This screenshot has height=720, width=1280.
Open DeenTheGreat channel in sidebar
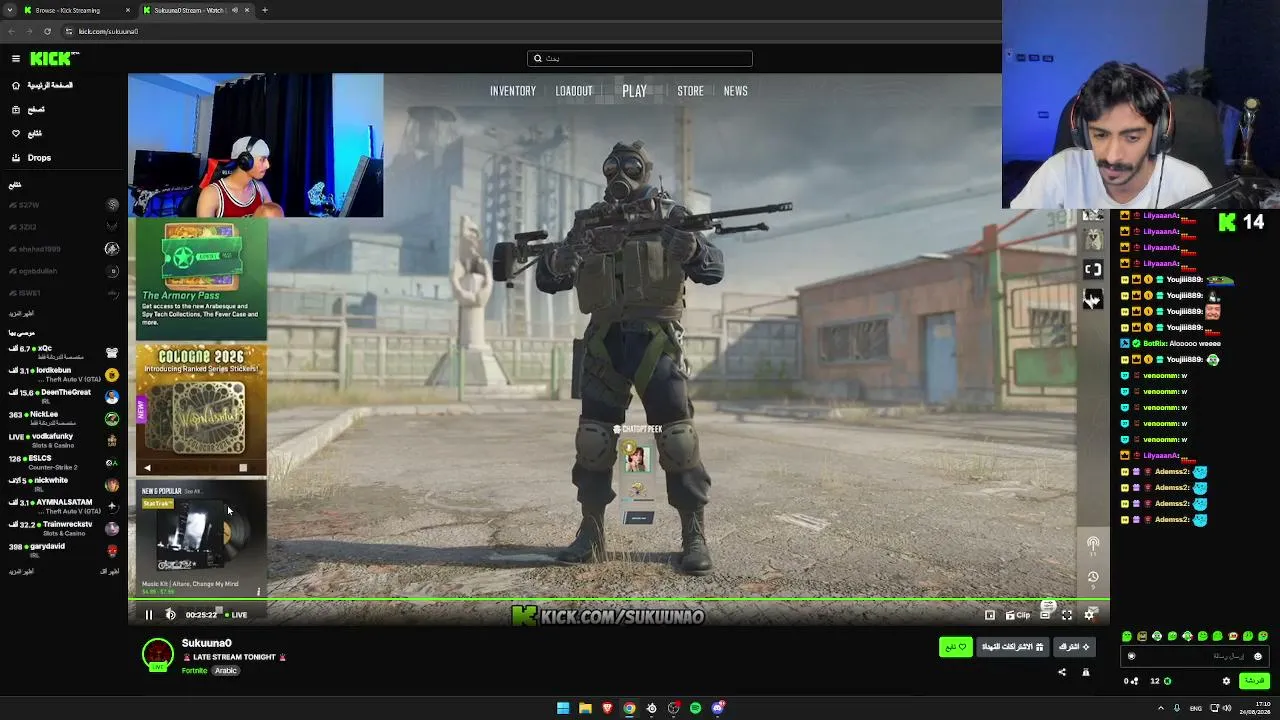[62, 396]
